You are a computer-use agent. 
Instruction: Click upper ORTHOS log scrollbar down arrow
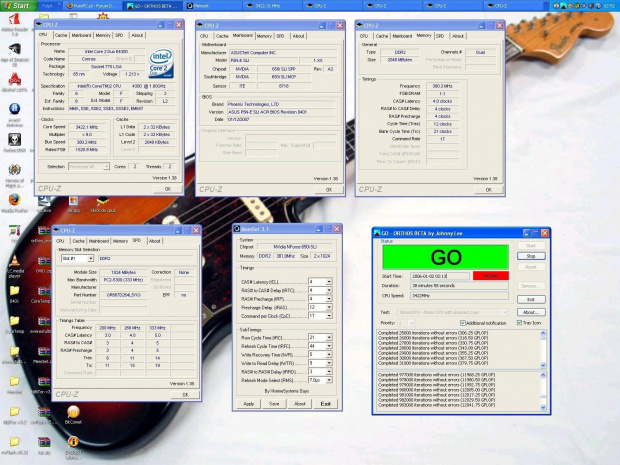543,365
